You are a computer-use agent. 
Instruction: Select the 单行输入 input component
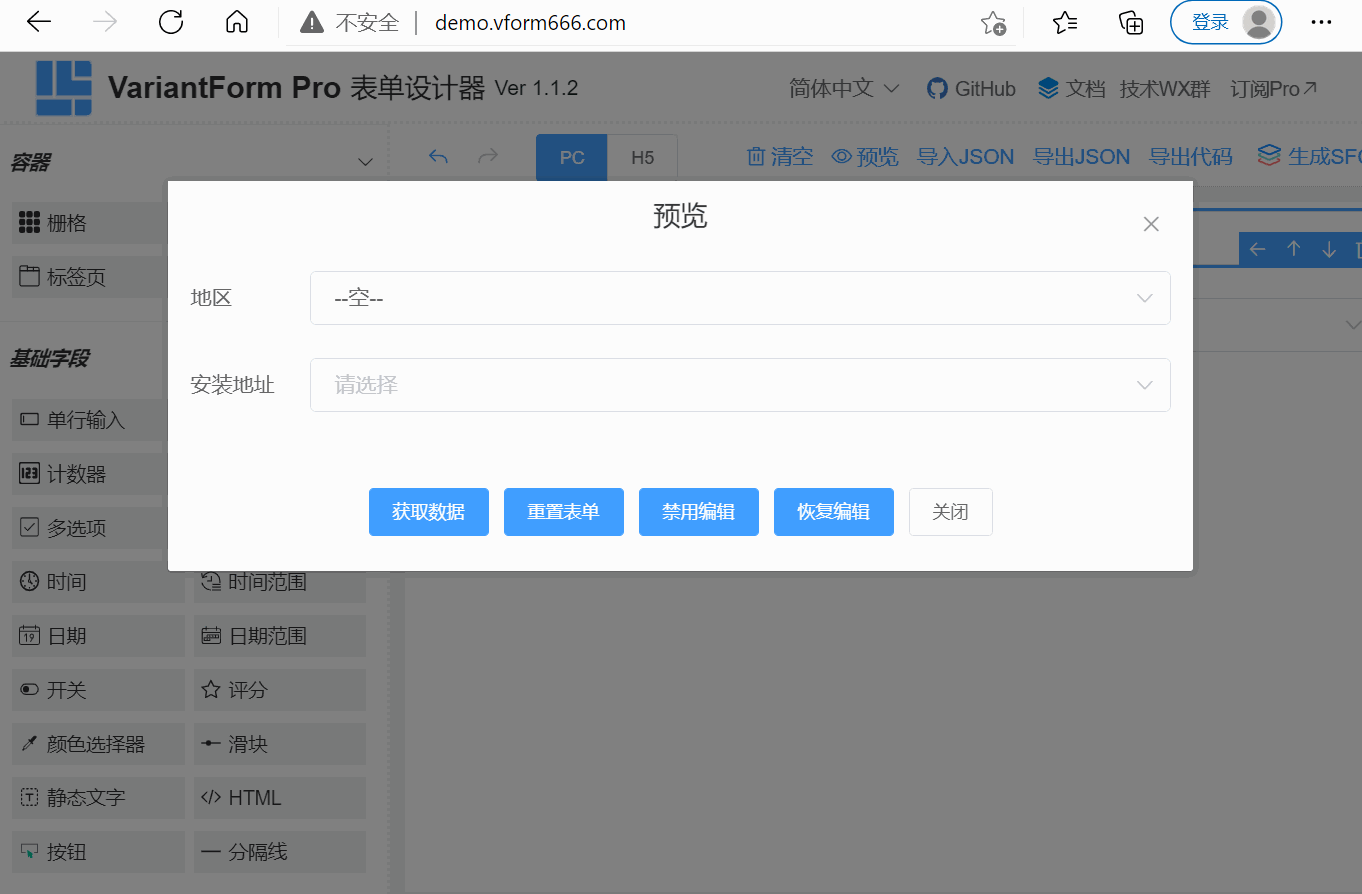point(97,420)
